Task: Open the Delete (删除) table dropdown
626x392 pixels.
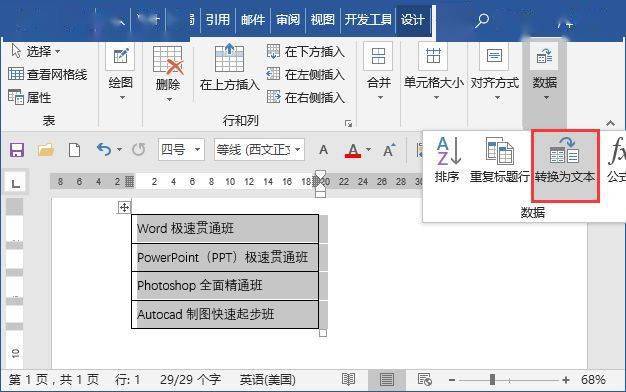Action: click(168, 74)
